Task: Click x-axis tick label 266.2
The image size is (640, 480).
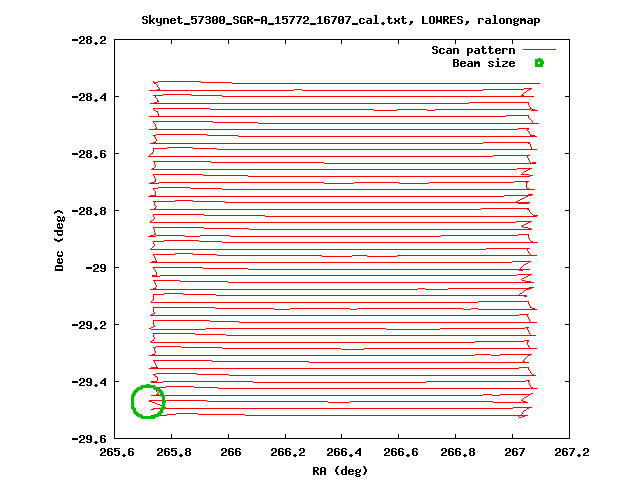Action: coord(288,452)
